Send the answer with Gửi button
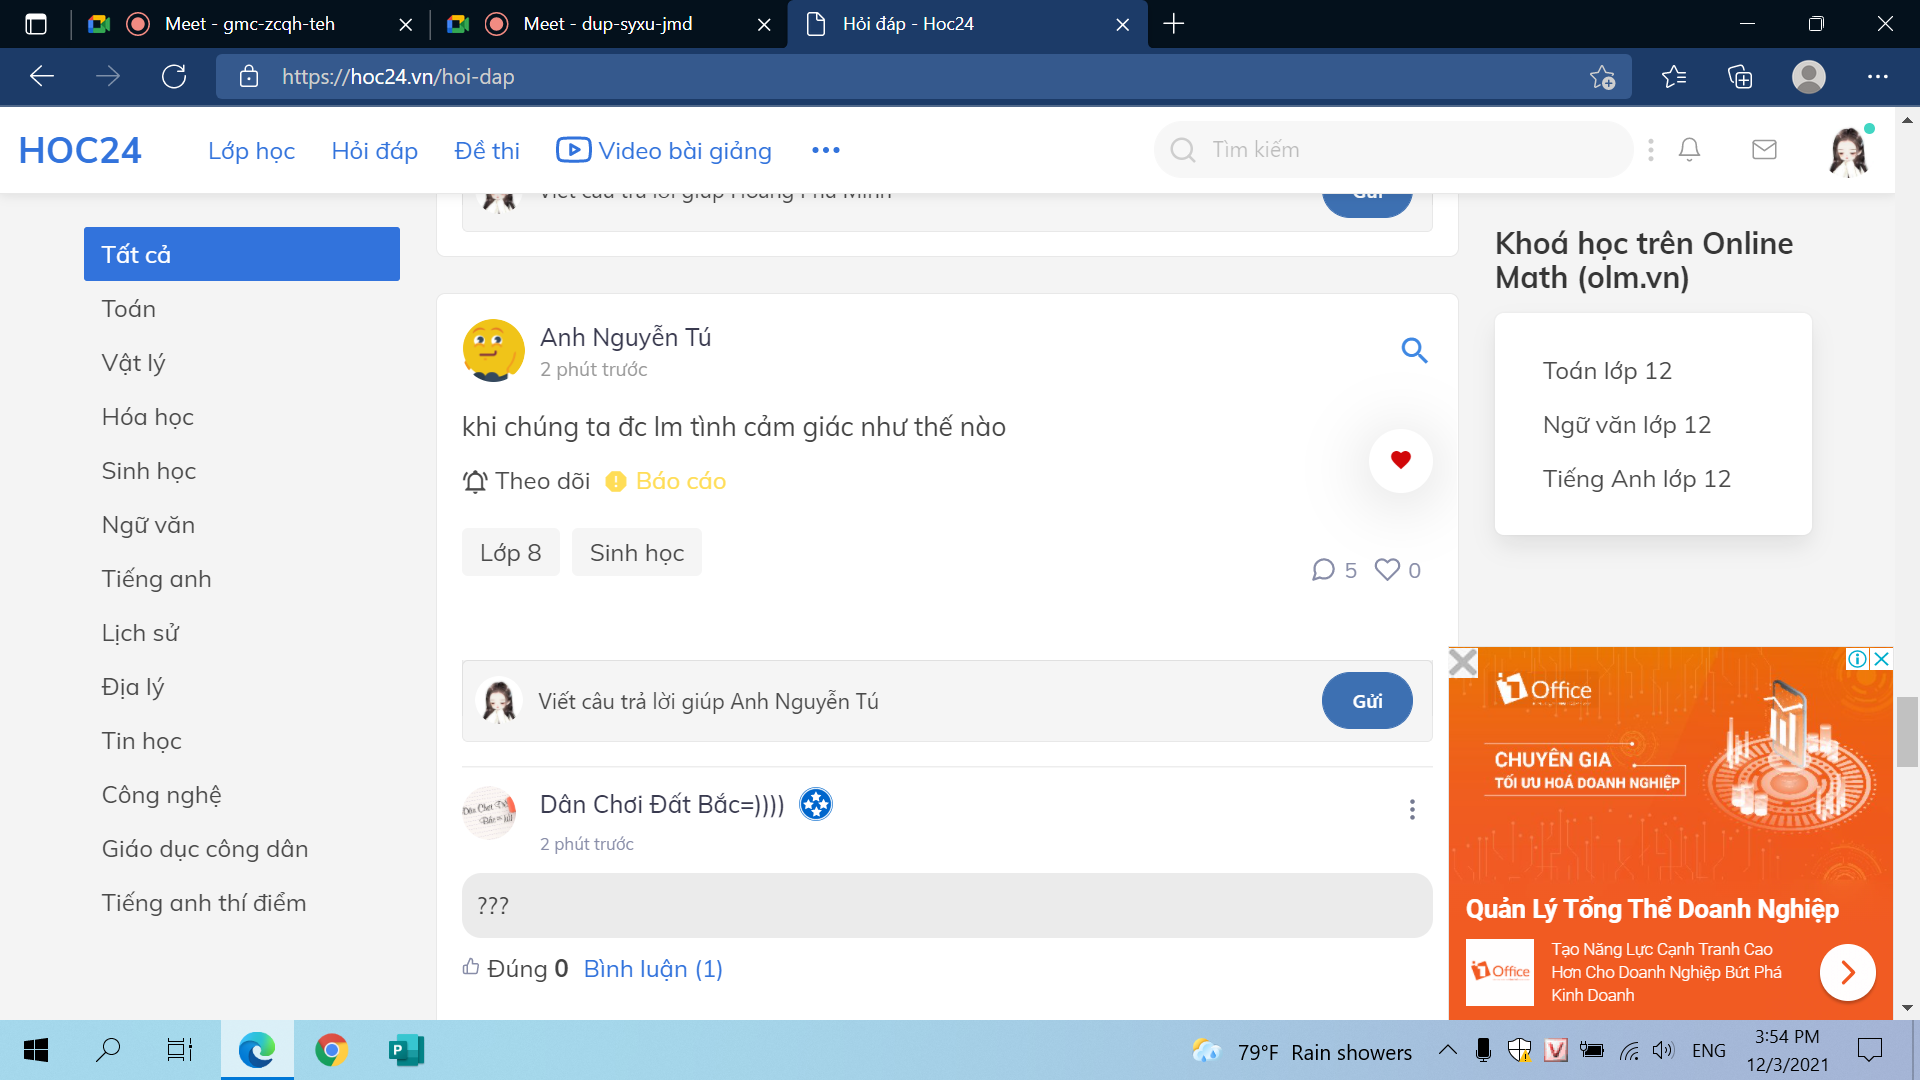The height and width of the screenshot is (1080, 1920). pos(1367,701)
